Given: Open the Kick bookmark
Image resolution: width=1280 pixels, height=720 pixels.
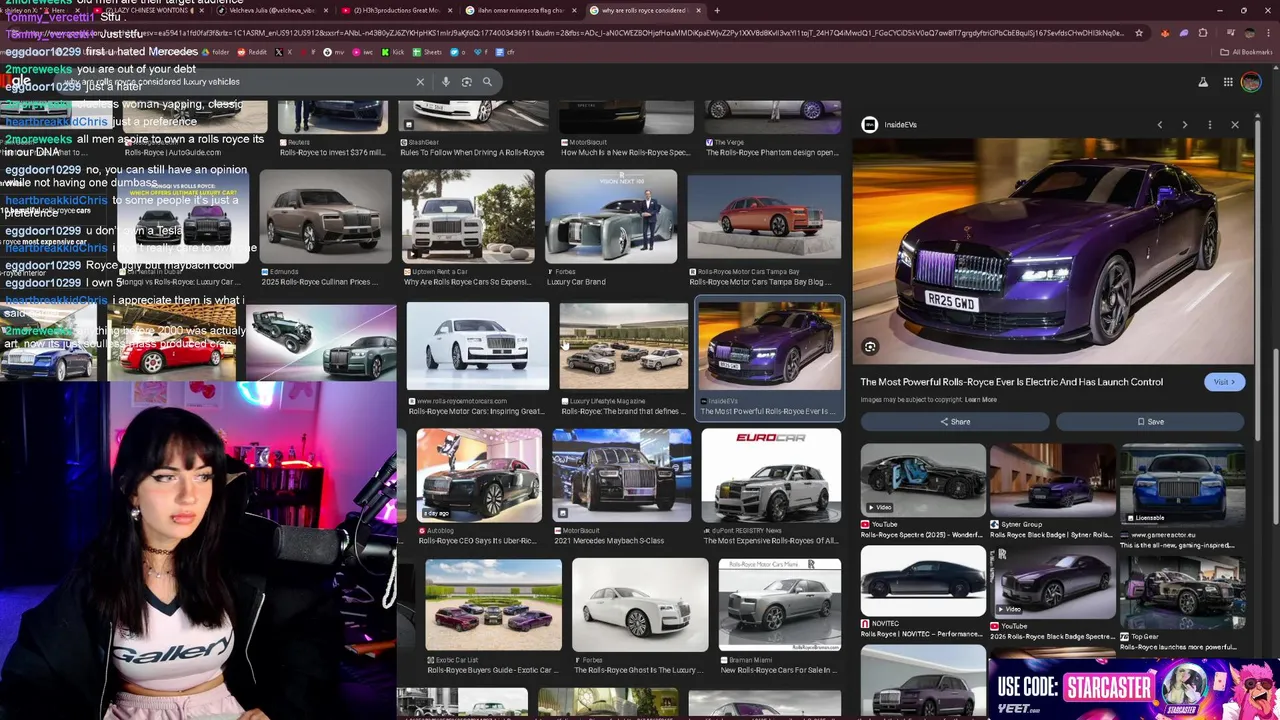Looking at the screenshot, I should (x=392, y=52).
